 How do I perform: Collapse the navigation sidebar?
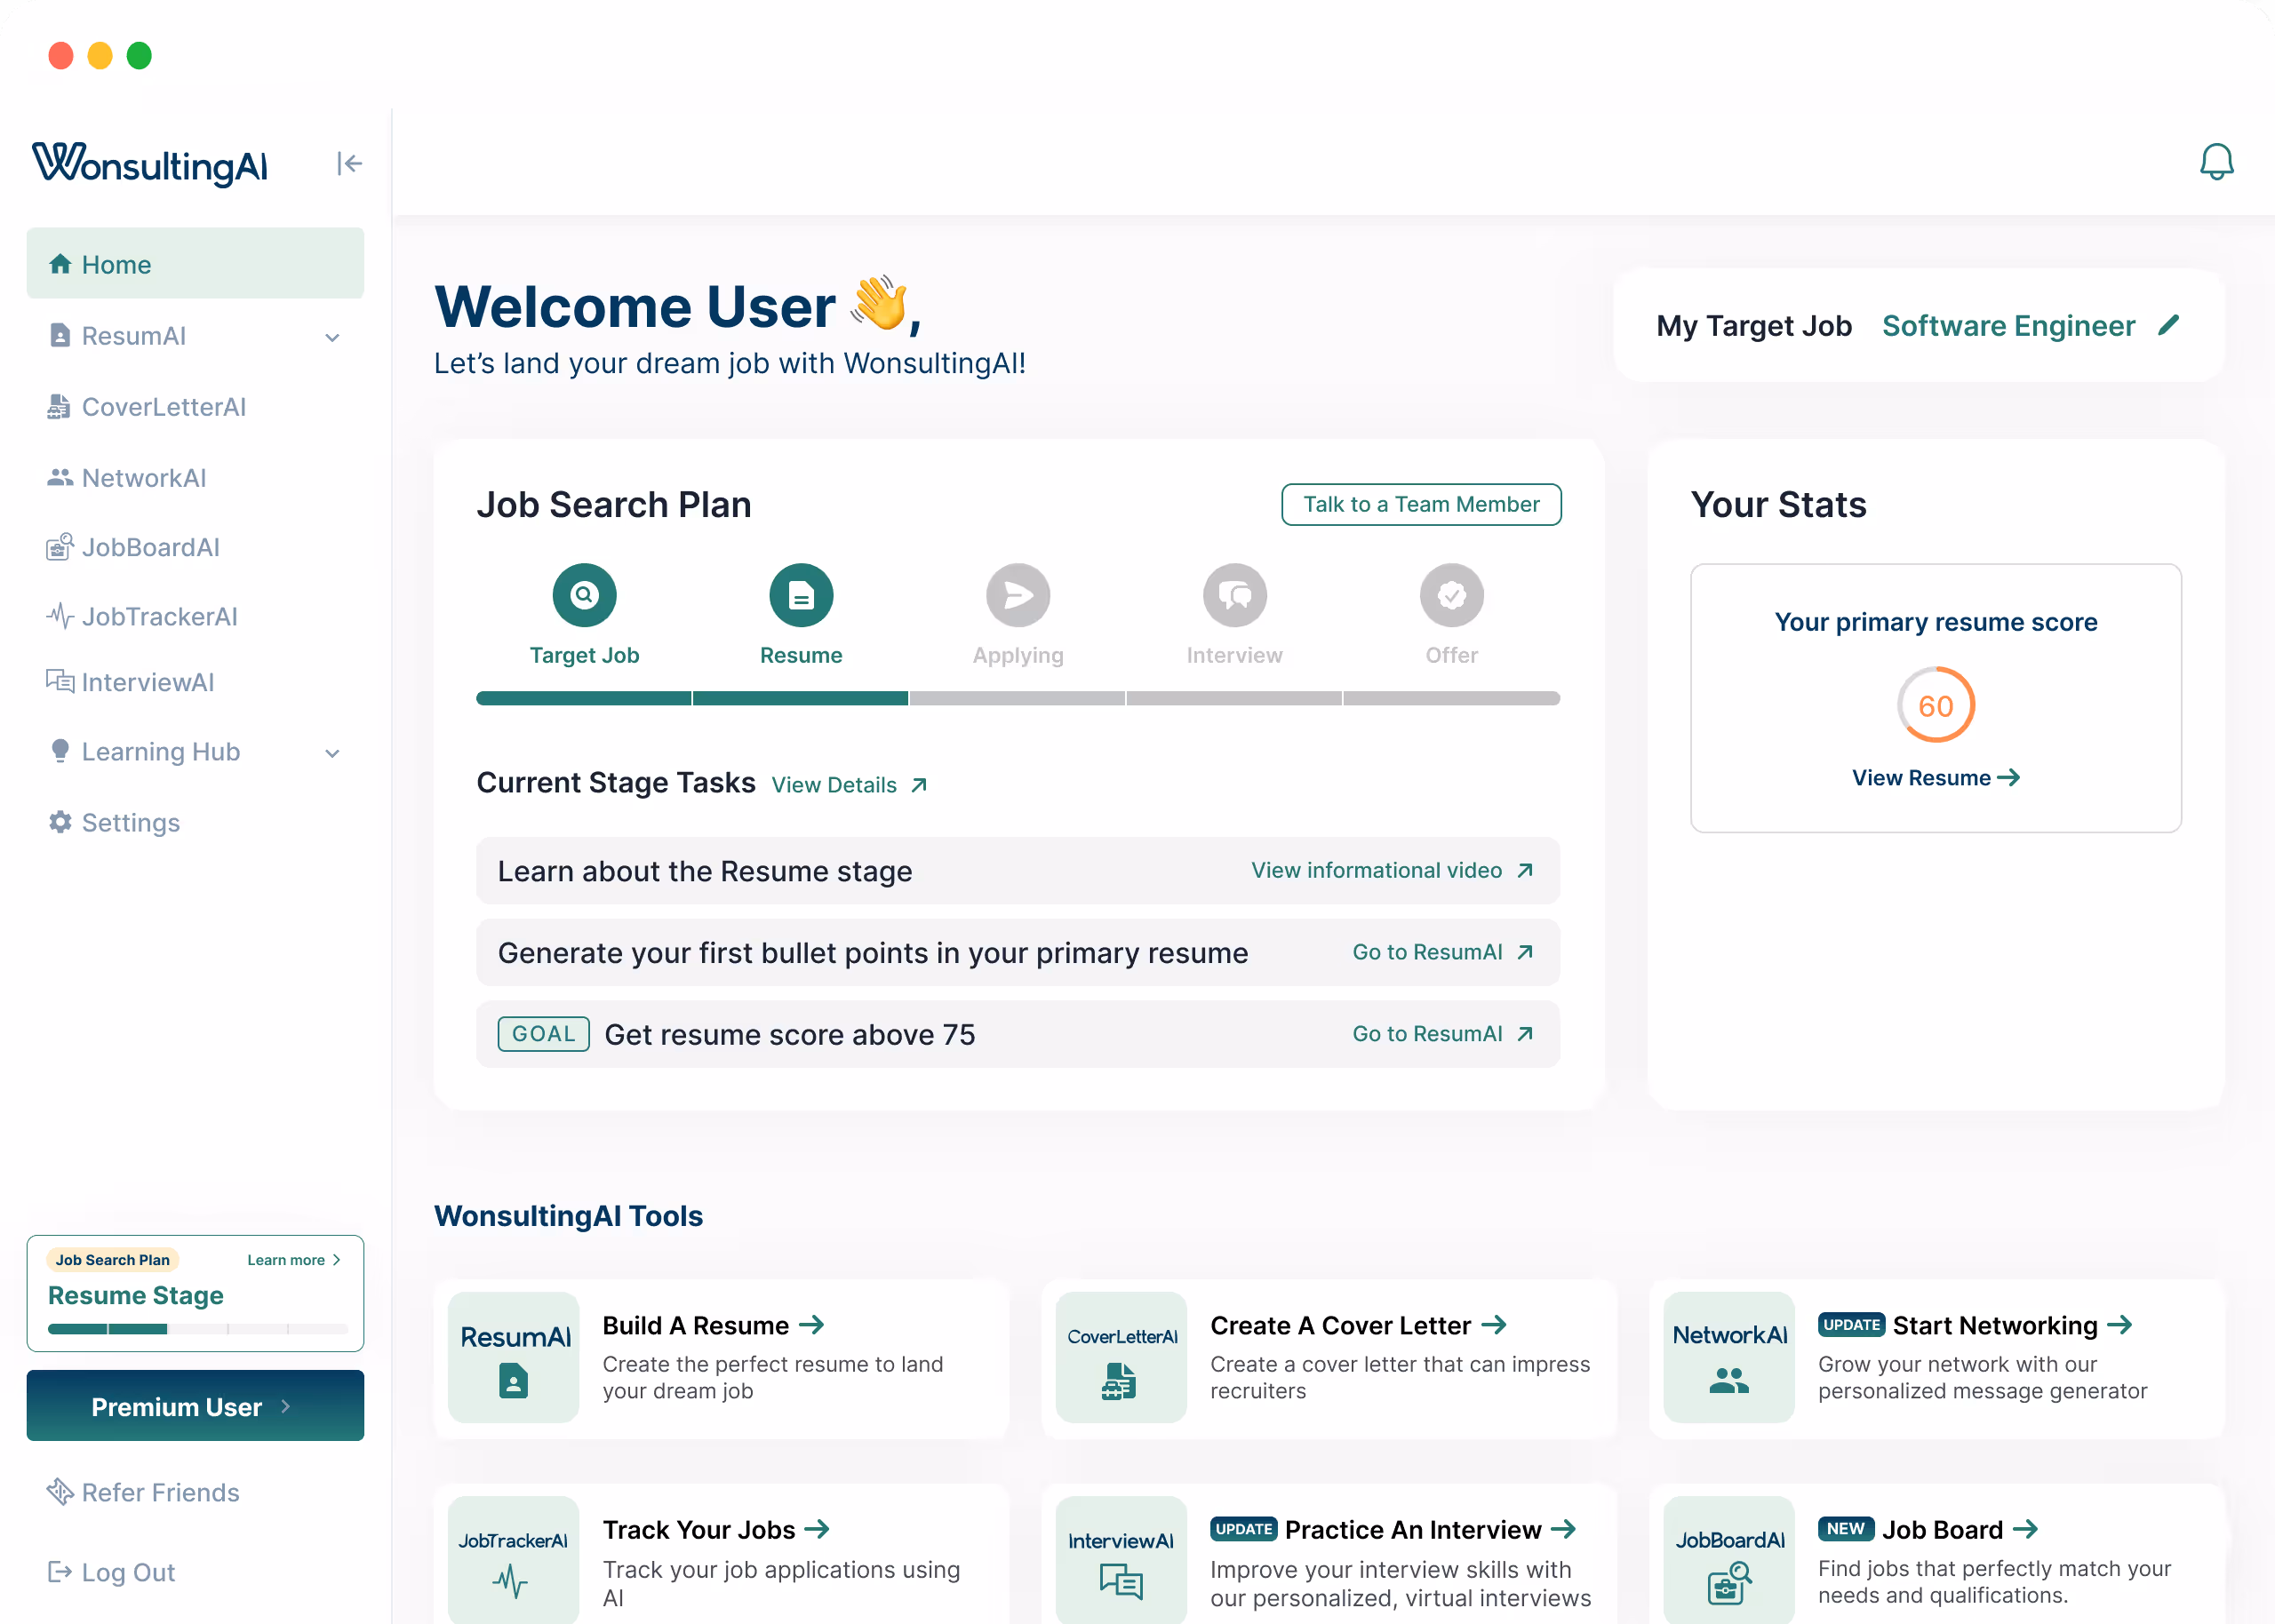pos(348,163)
